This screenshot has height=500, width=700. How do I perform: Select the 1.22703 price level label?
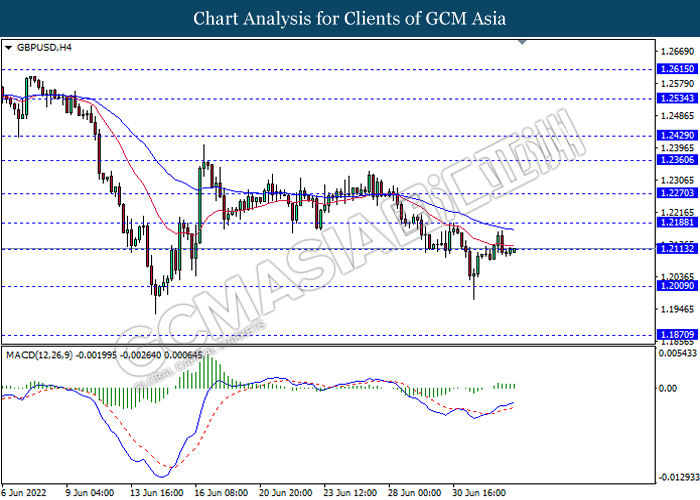(x=677, y=193)
